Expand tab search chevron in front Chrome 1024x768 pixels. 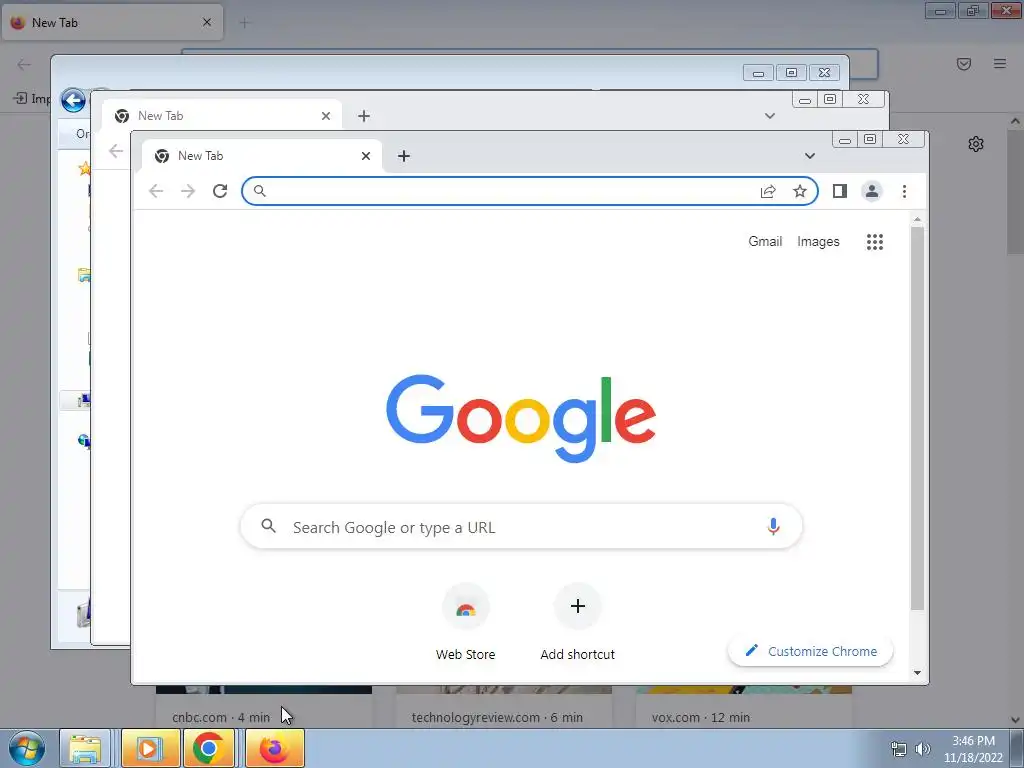point(810,156)
